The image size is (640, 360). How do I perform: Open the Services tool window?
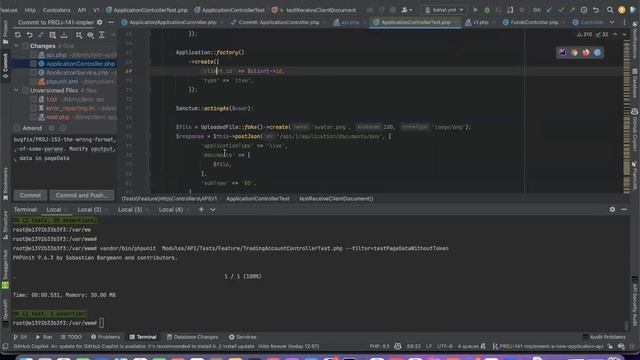point(242,337)
